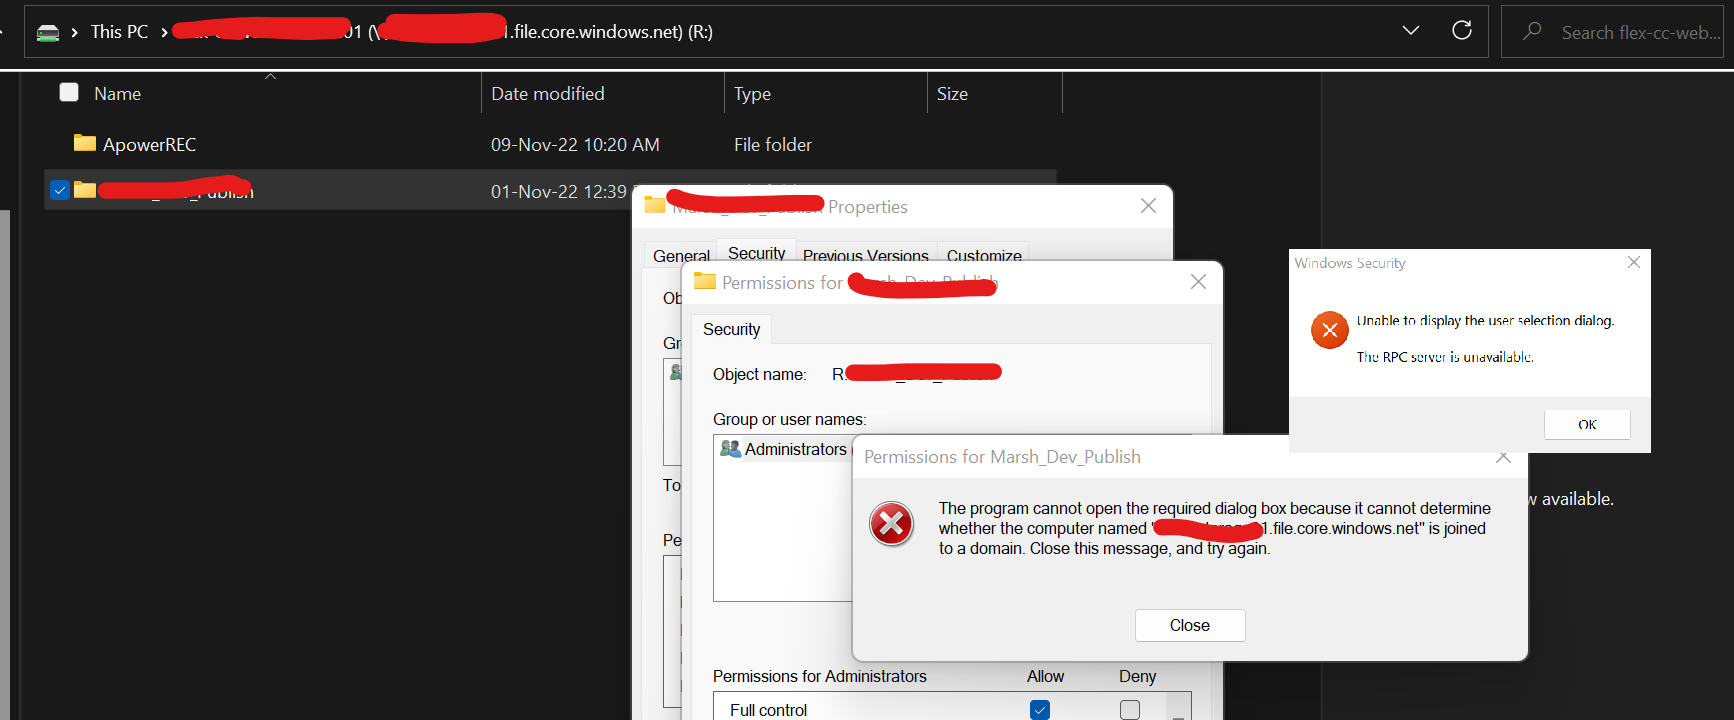
Task: Click the RPC server is unavailable text
Action: click(1445, 357)
